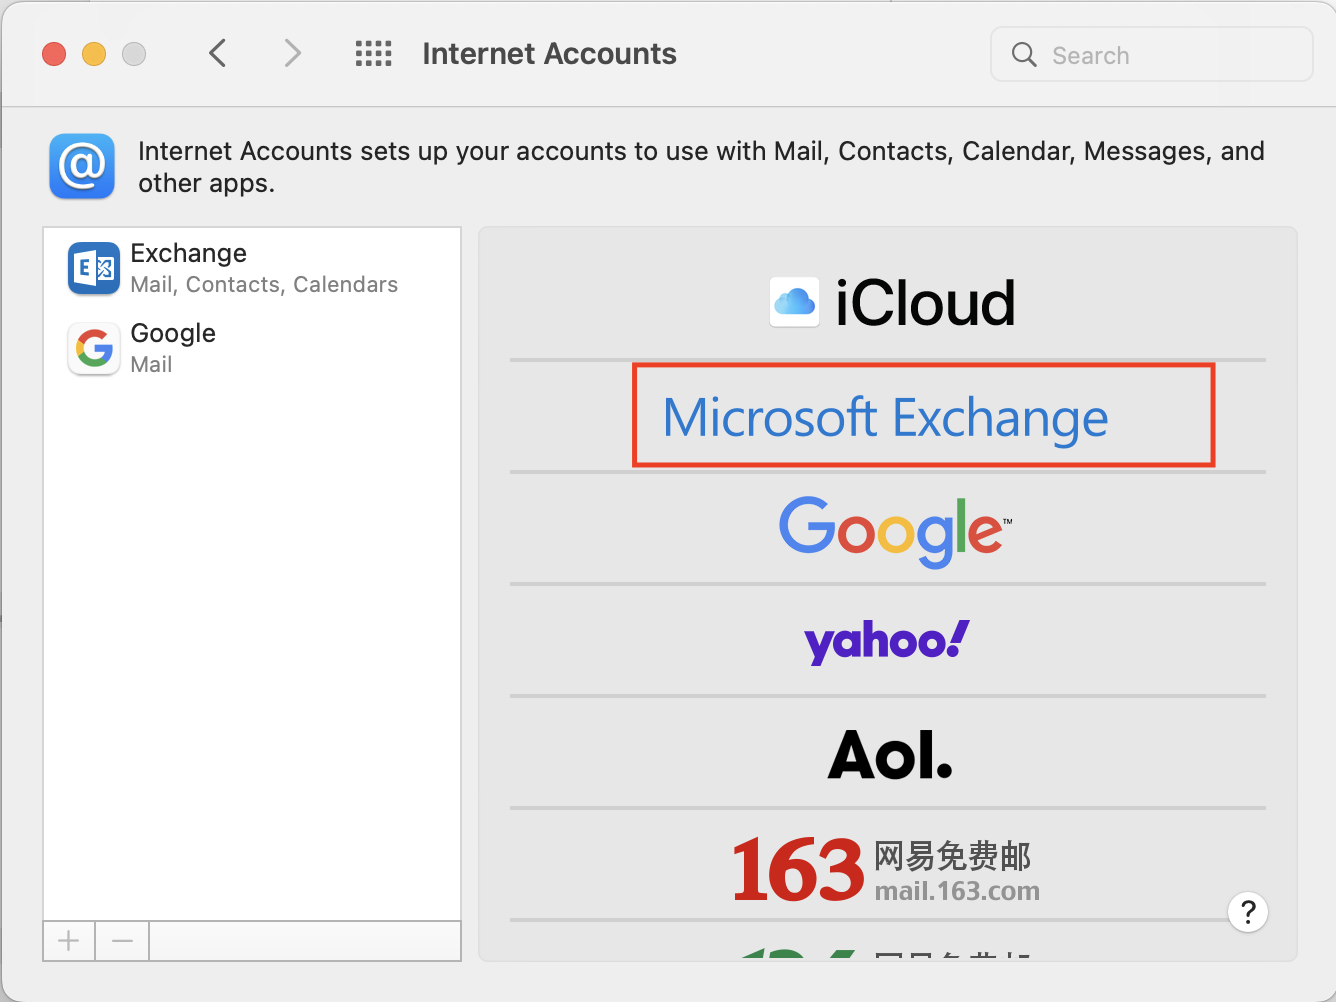Choose the 163 mail provider
The width and height of the screenshot is (1336, 1002).
coord(886,868)
